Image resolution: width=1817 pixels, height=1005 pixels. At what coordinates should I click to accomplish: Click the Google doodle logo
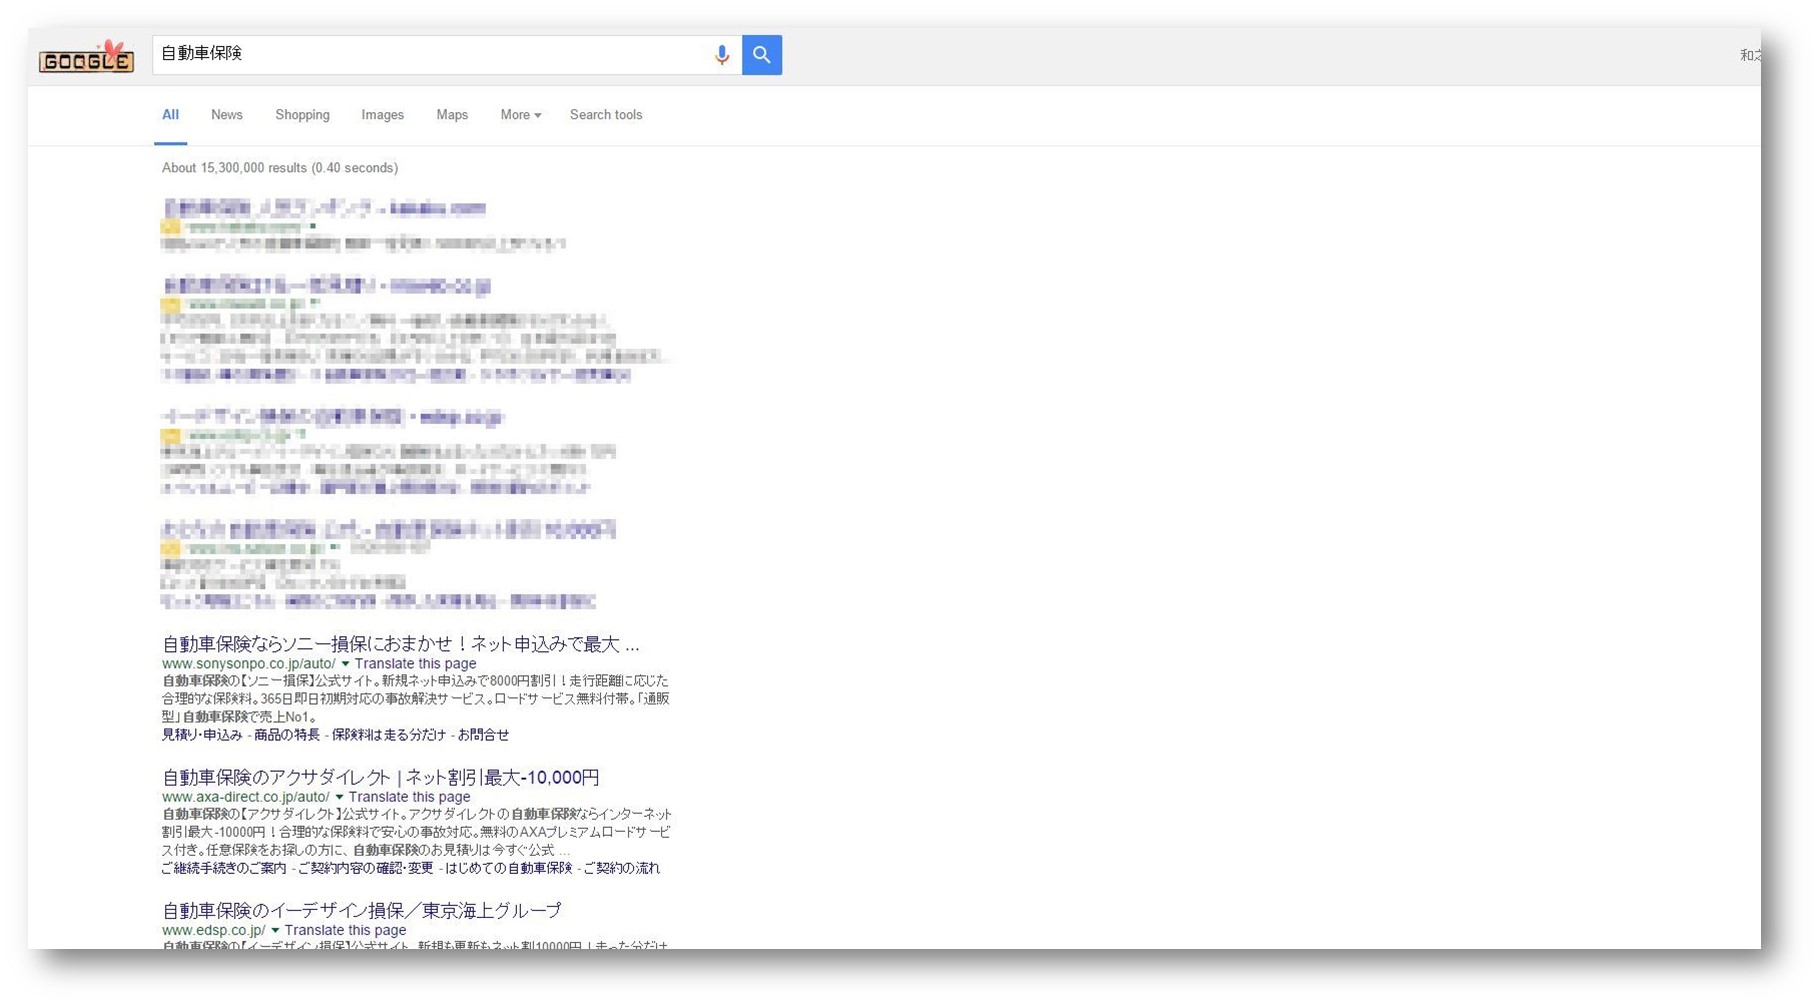[86, 57]
